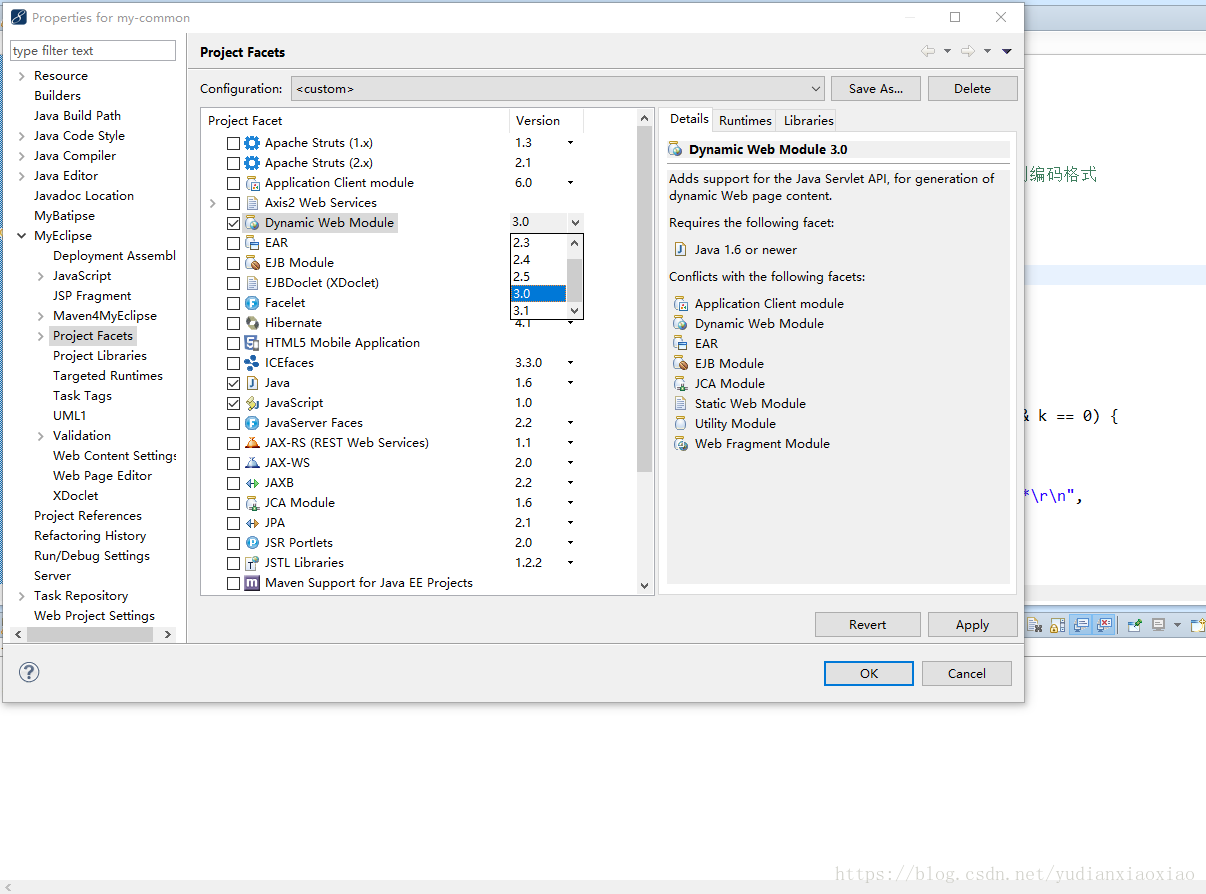Viewport: 1206px width, 894px height.
Task: Select Java Build Path in the tree
Action: (77, 116)
